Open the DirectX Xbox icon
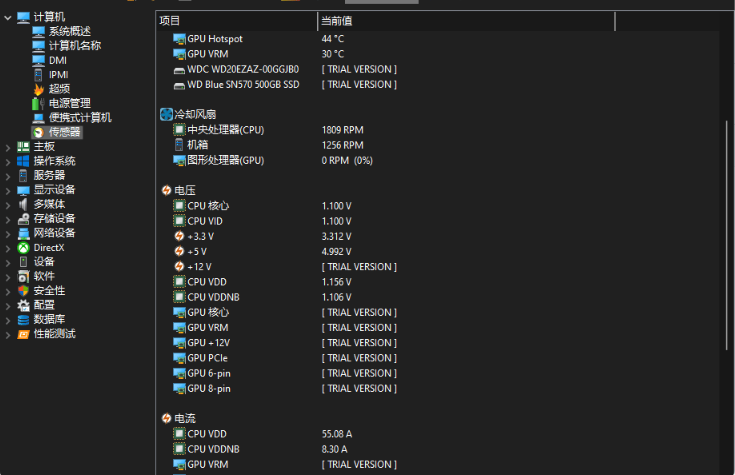Image resolution: width=735 pixels, height=475 pixels. (x=23, y=248)
